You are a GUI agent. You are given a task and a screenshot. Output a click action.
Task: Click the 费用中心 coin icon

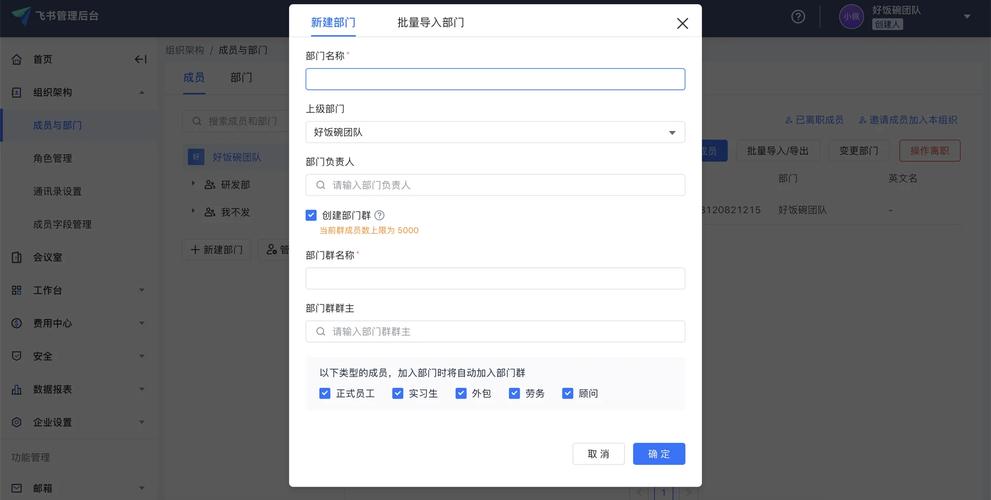[x=17, y=323]
